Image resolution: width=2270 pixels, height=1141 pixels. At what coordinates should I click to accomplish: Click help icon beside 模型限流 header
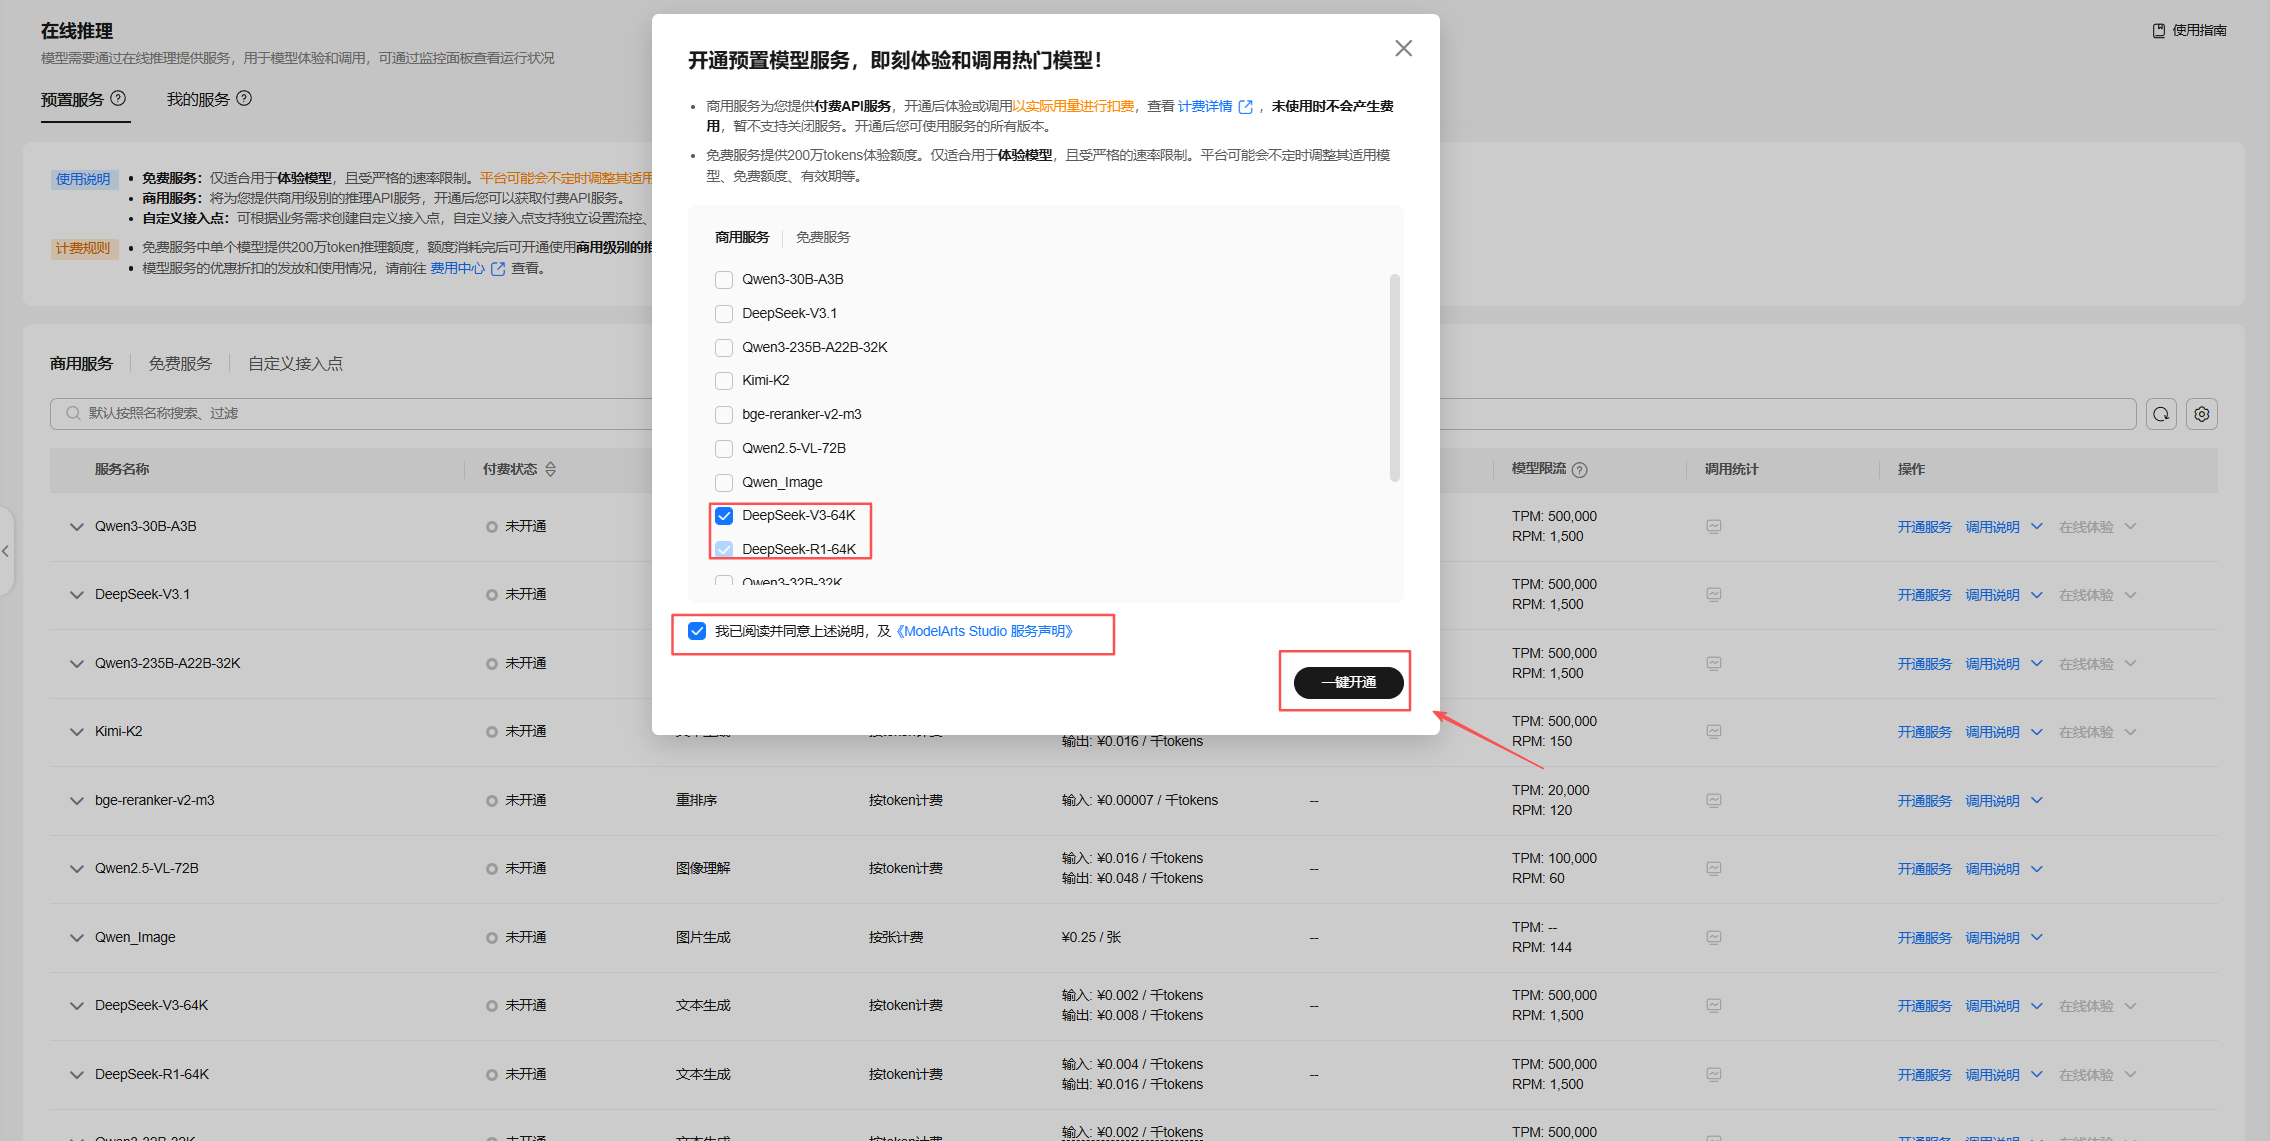point(1580,470)
